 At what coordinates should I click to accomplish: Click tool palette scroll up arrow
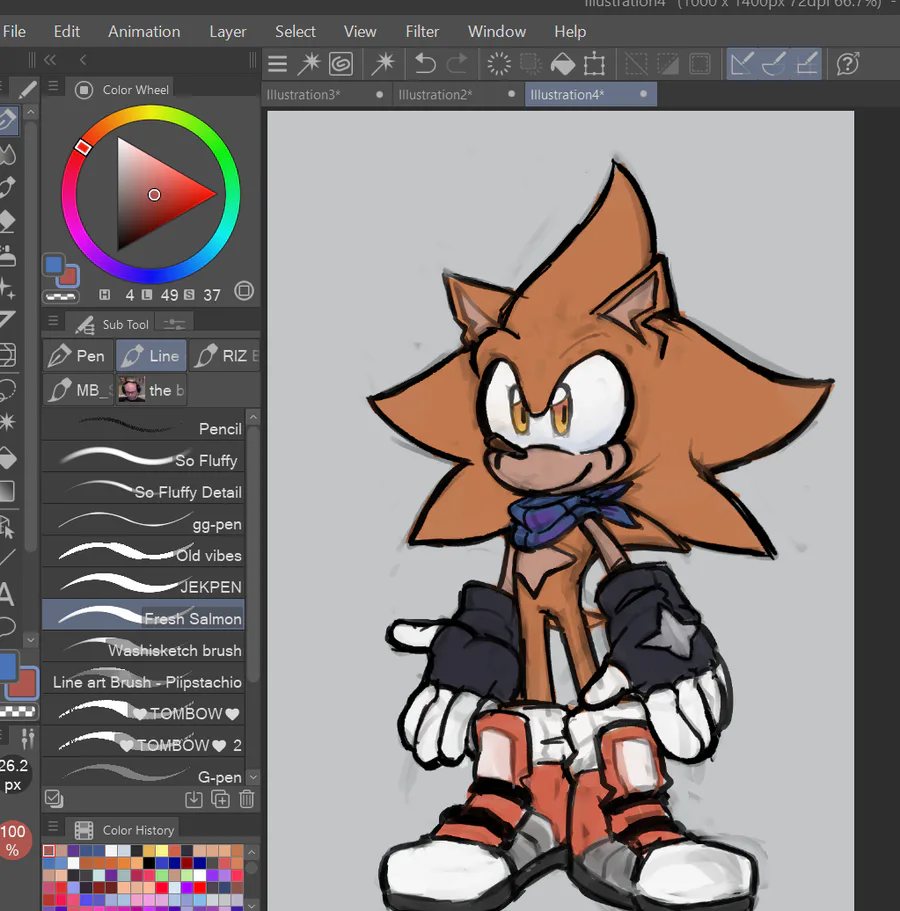(31, 112)
